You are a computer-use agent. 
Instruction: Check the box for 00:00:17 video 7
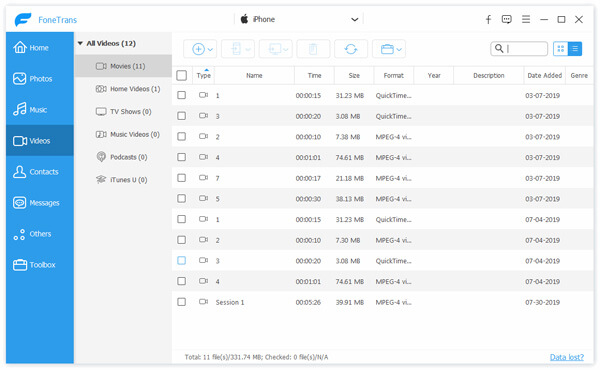[182, 178]
